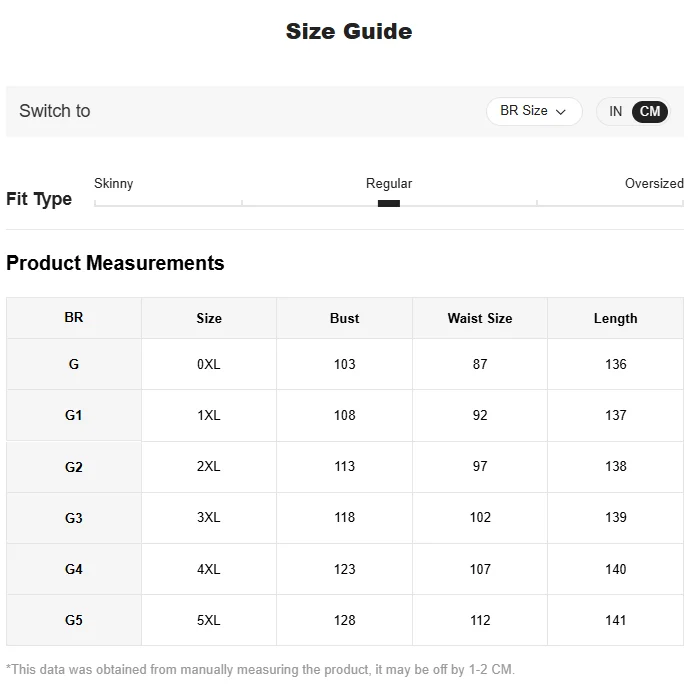Select the CM unit toggle

coord(650,111)
